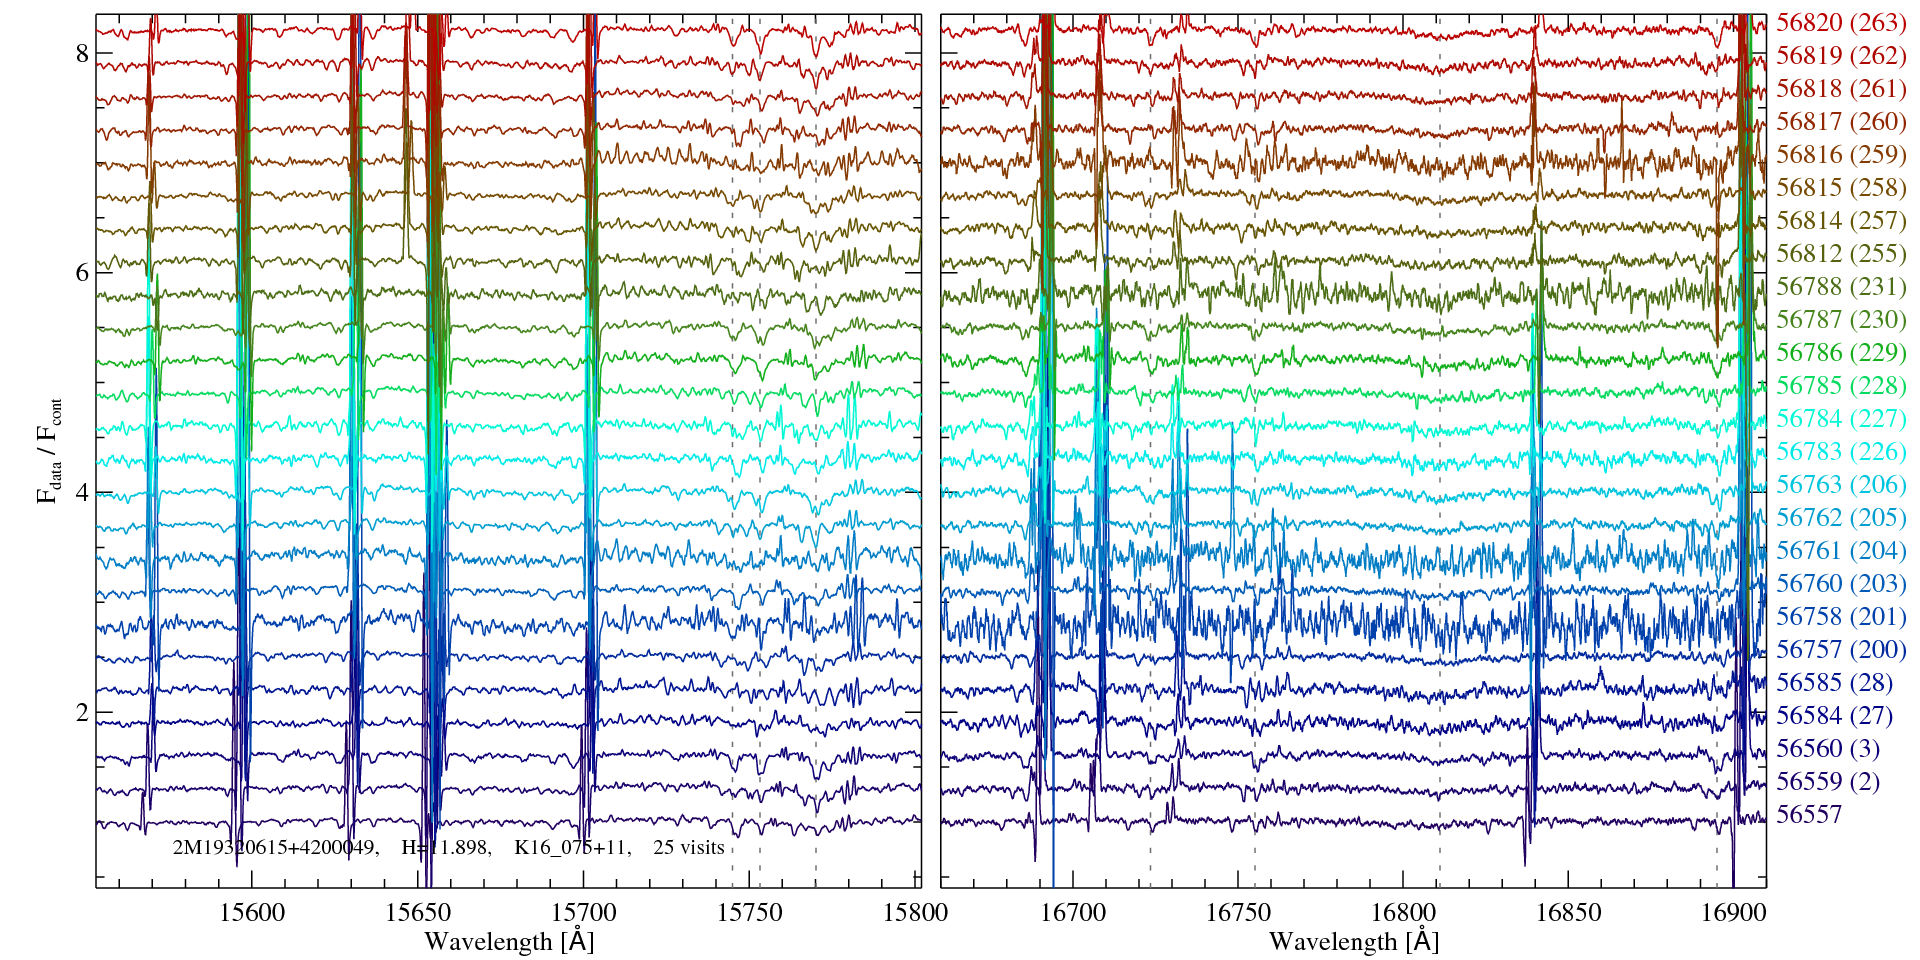Select the 56816 (259) visit label

click(1841, 155)
